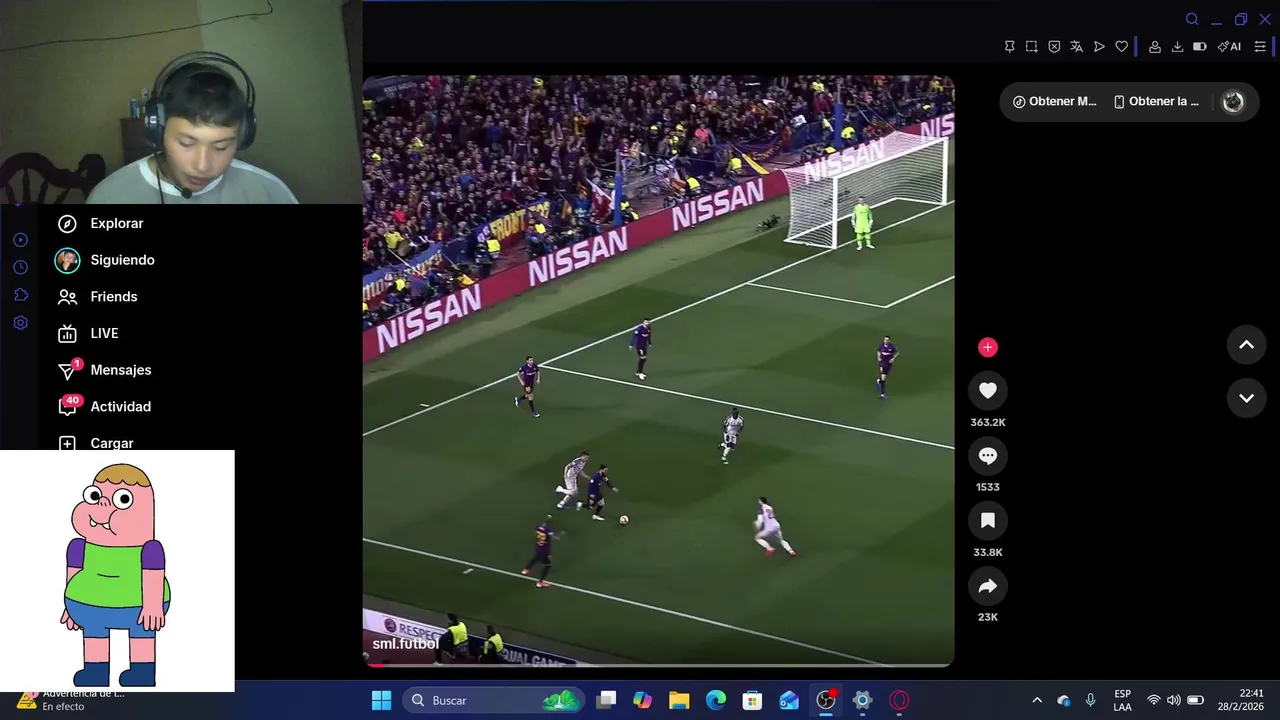
Task: Click the football video to pause it
Action: pyautogui.click(x=658, y=370)
